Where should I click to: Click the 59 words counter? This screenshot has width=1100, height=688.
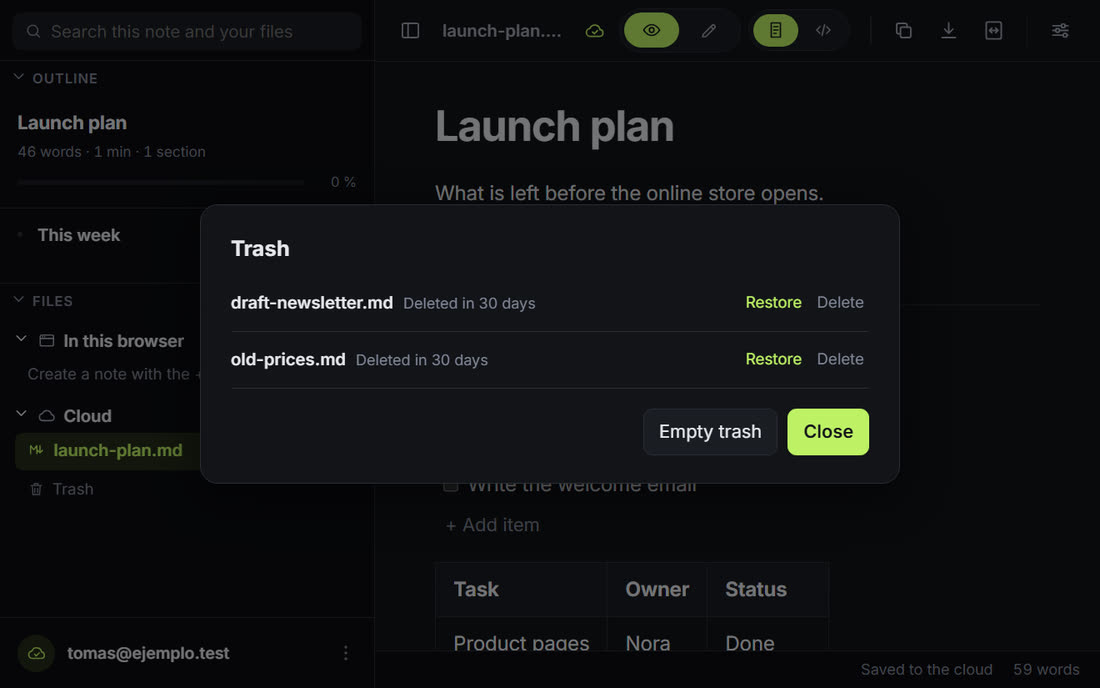[1046, 670]
